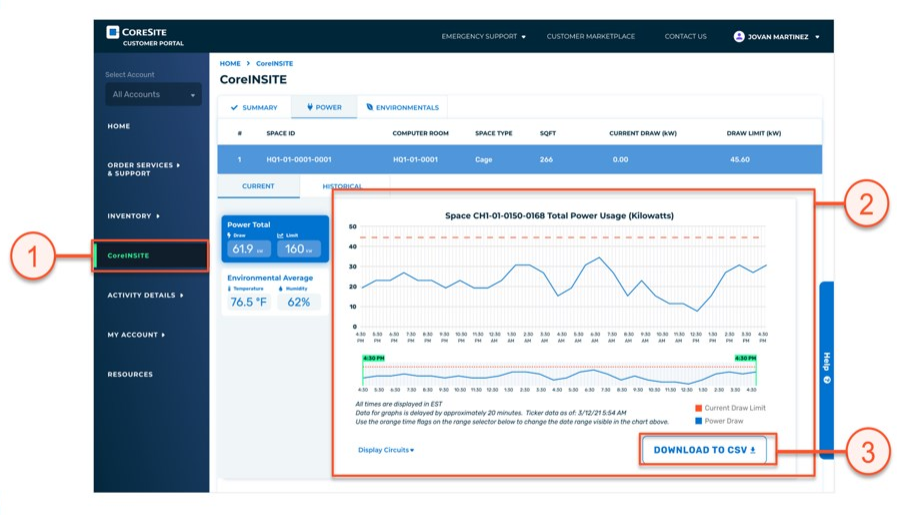Screen dimensions: 915x515
Task: Toggle the Current Draw Limit legend item
Action: point(730,408)
